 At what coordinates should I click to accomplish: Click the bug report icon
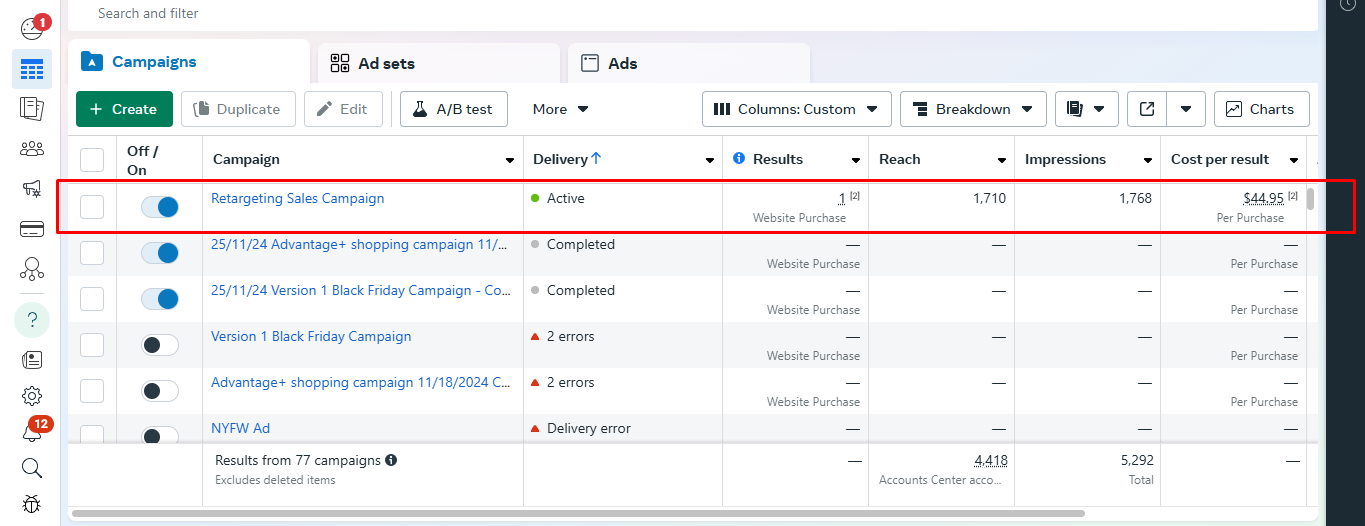32,504
